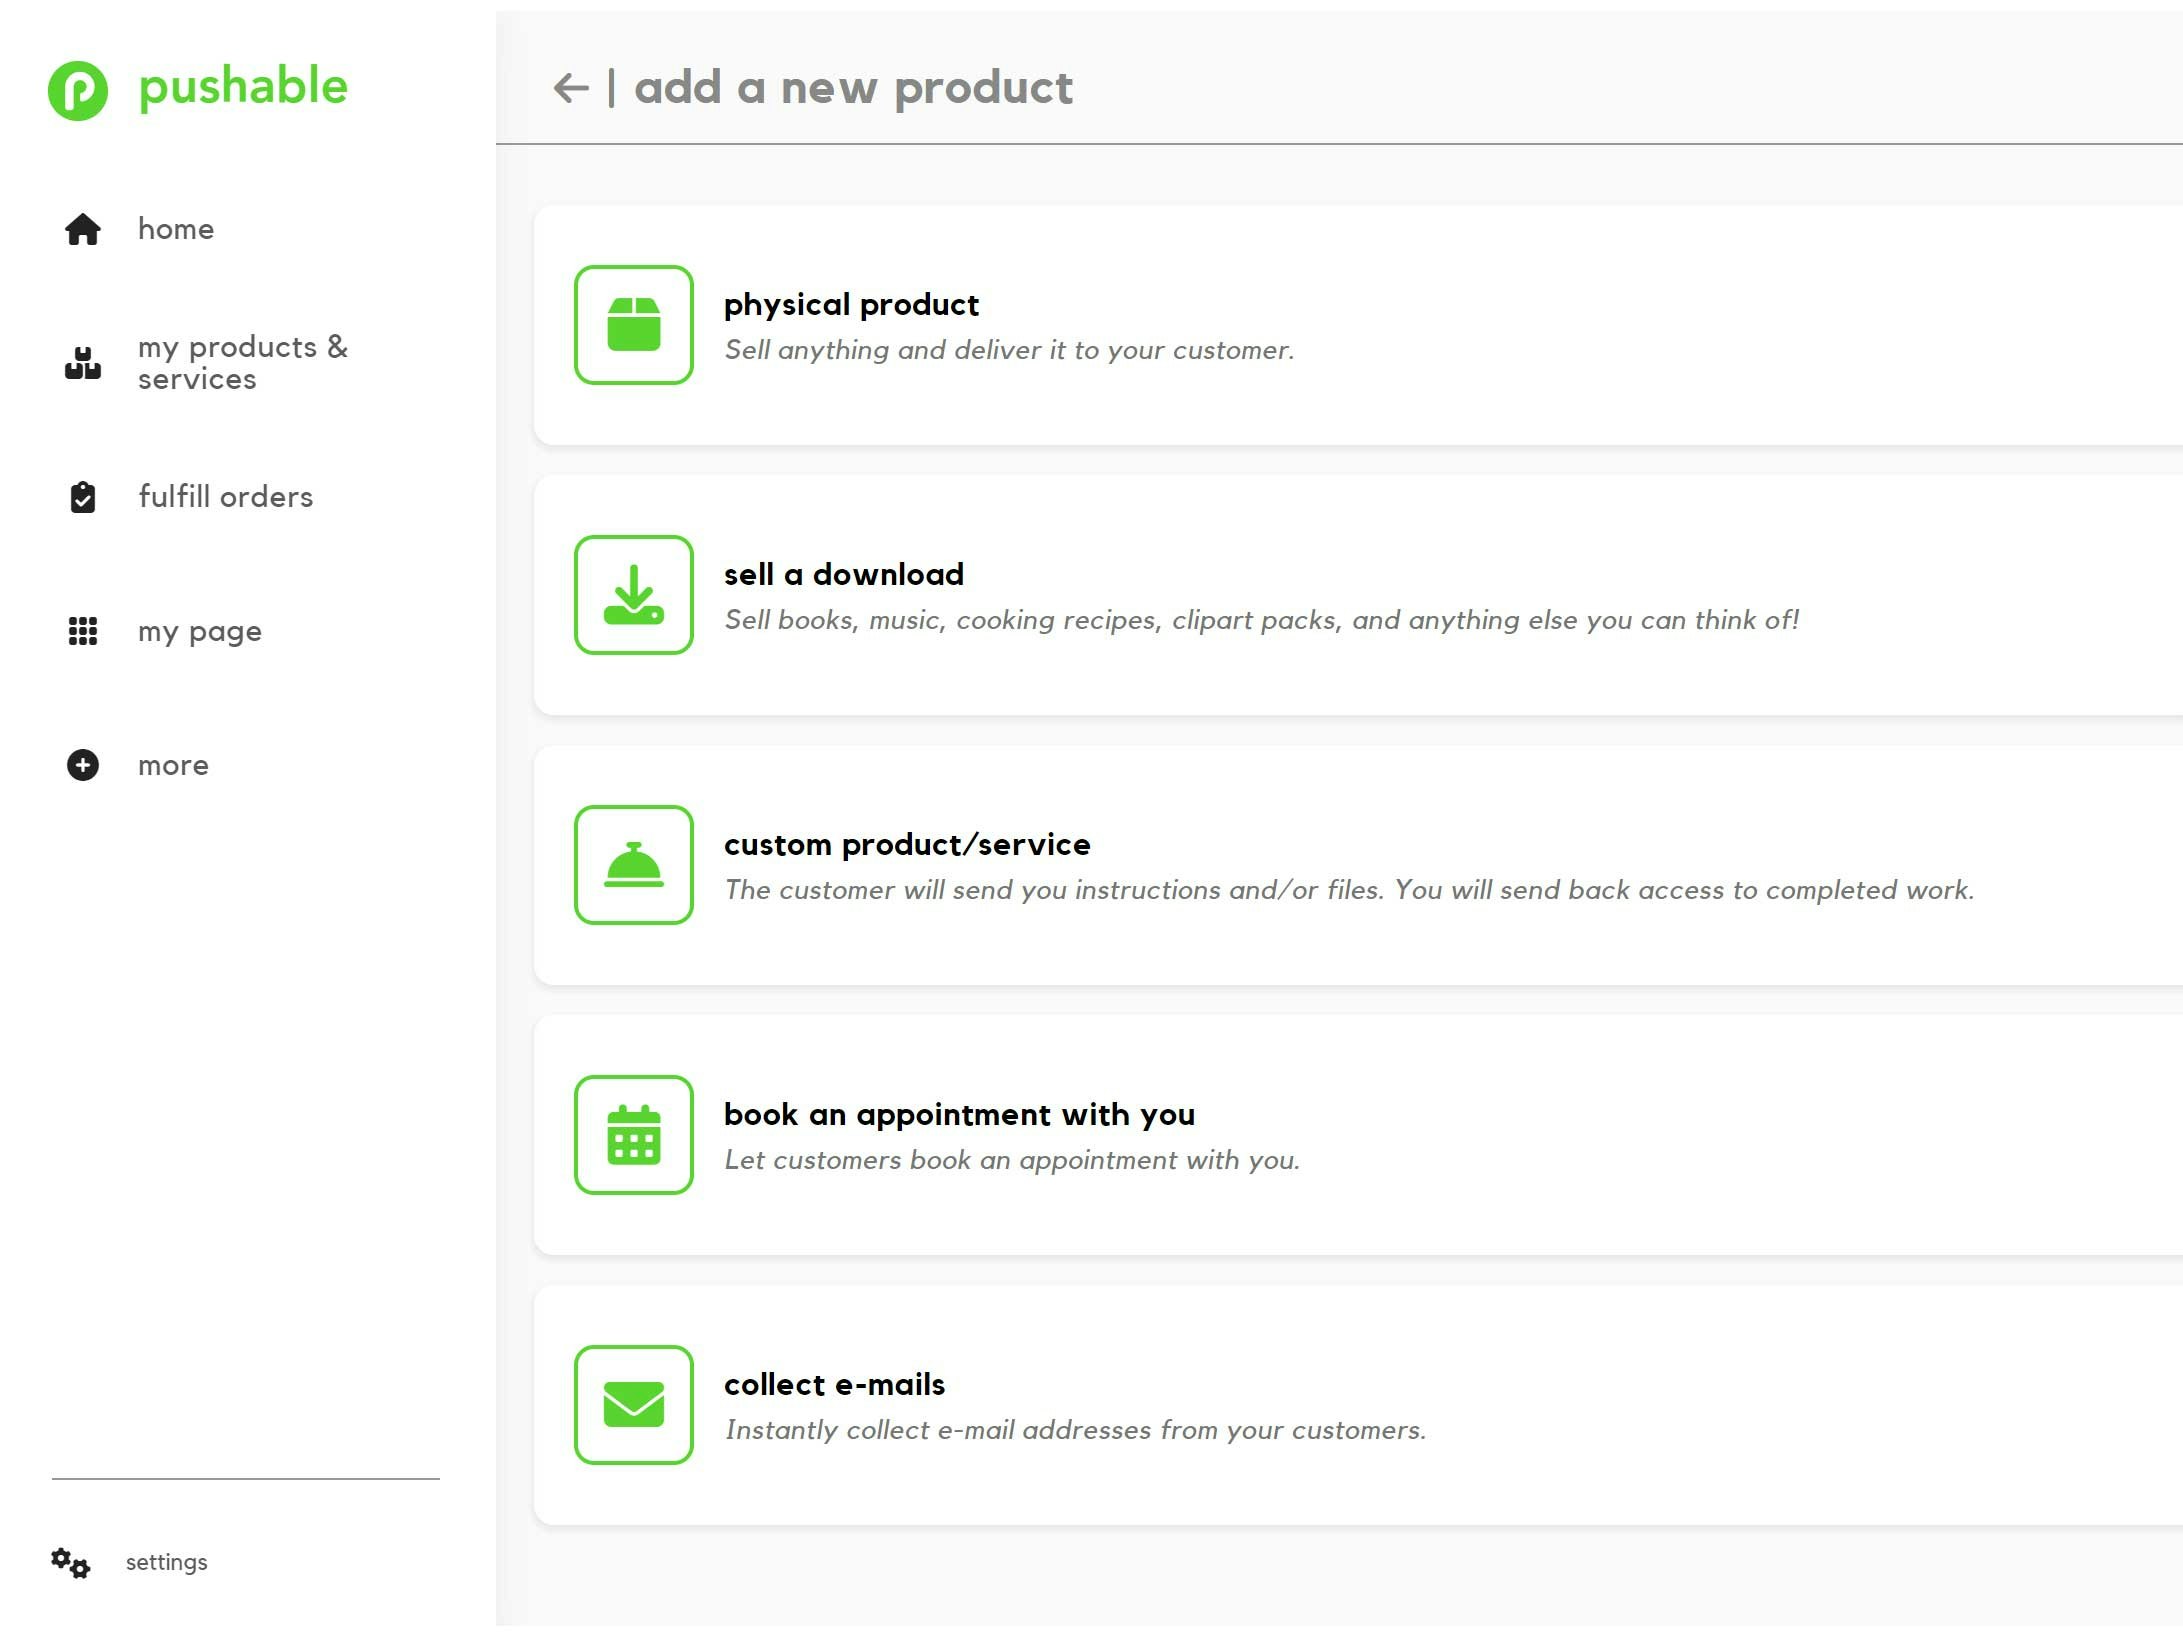Select the 'physical product' title
Viewport: 2183px width, 1638px height.
click(x=851, y=304)
